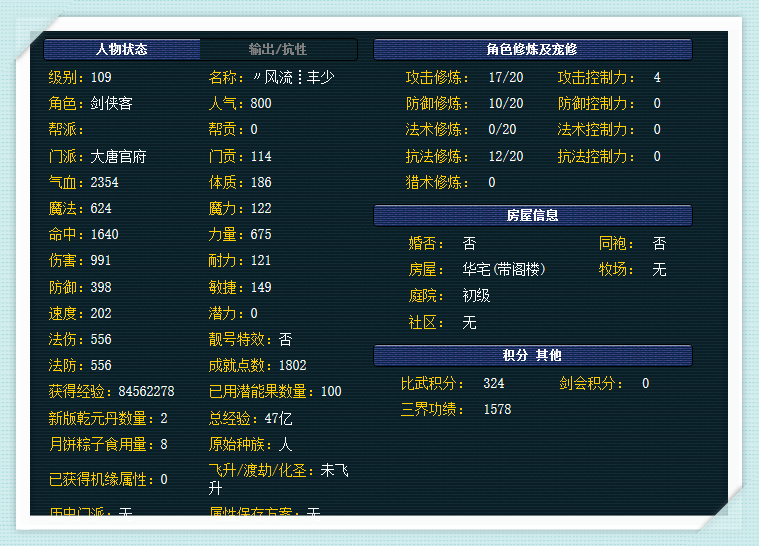Select the 总经验 value 47亿

279,419
